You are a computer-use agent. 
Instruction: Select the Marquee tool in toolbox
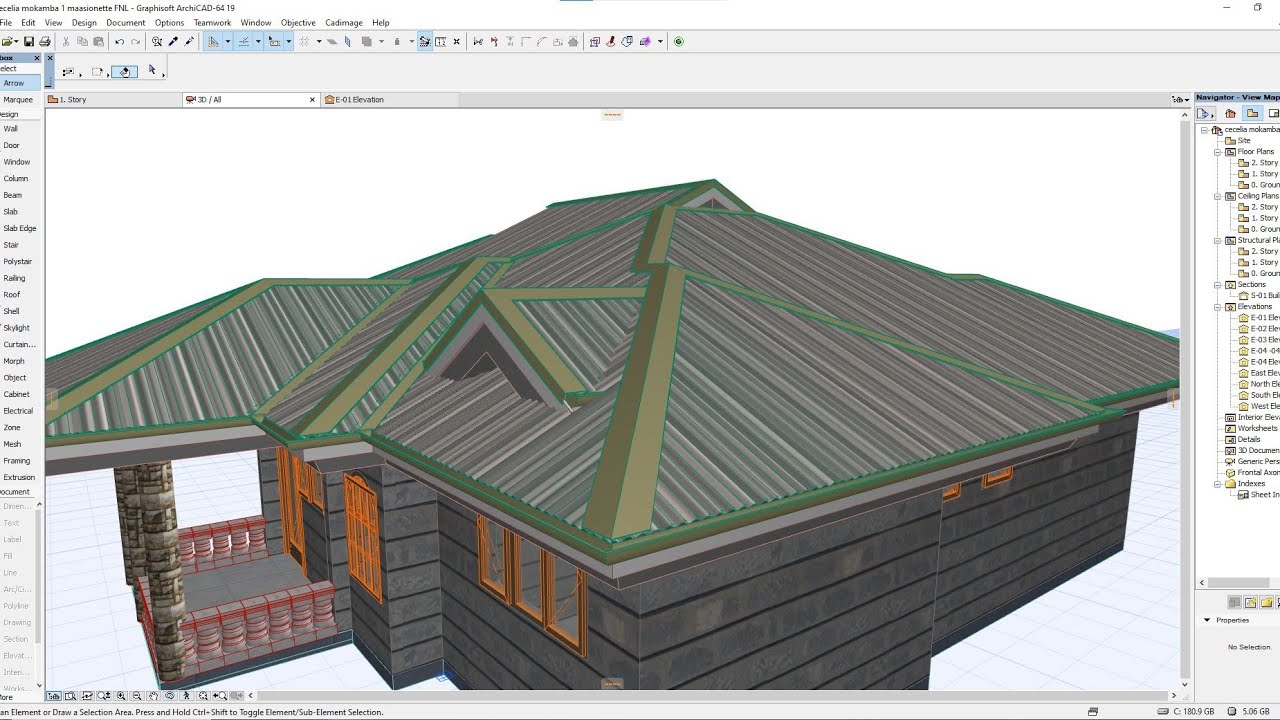click(20, 100)
